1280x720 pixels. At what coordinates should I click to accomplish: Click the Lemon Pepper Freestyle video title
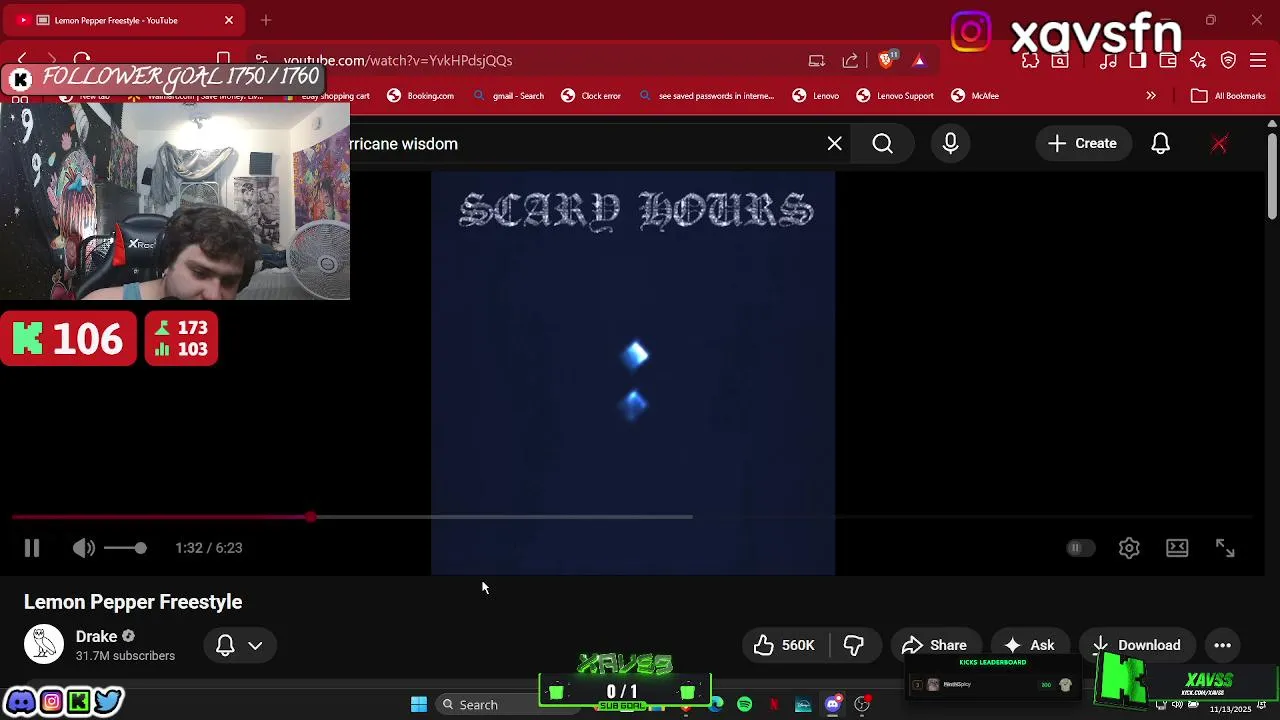click(x=133, y=602)
